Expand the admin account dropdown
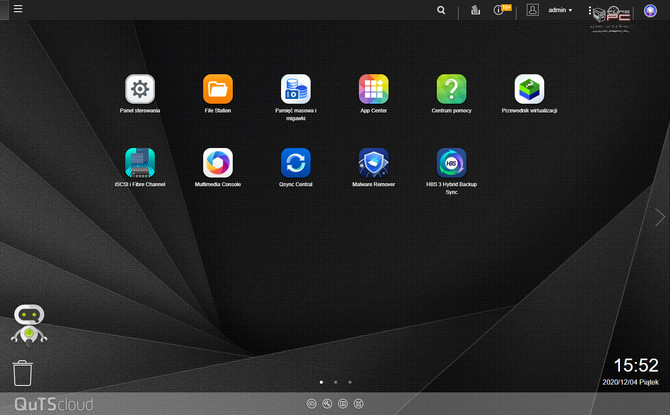 pyautogui.click(x=560, y=10)
